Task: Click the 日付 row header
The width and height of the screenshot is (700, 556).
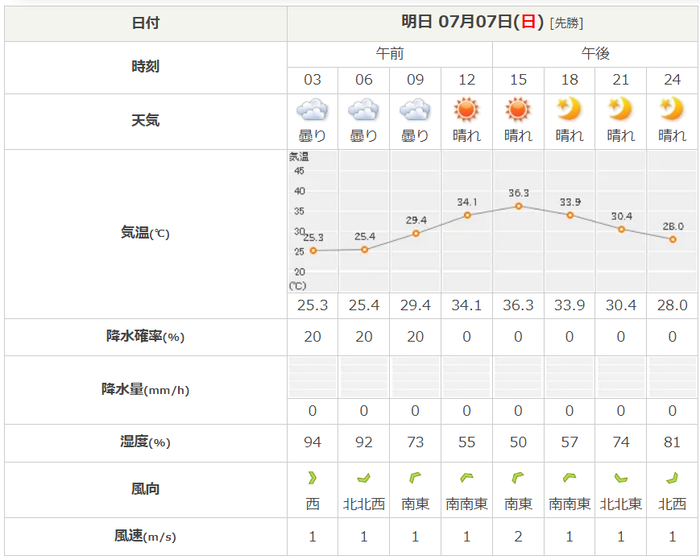Action: (146, 23)
